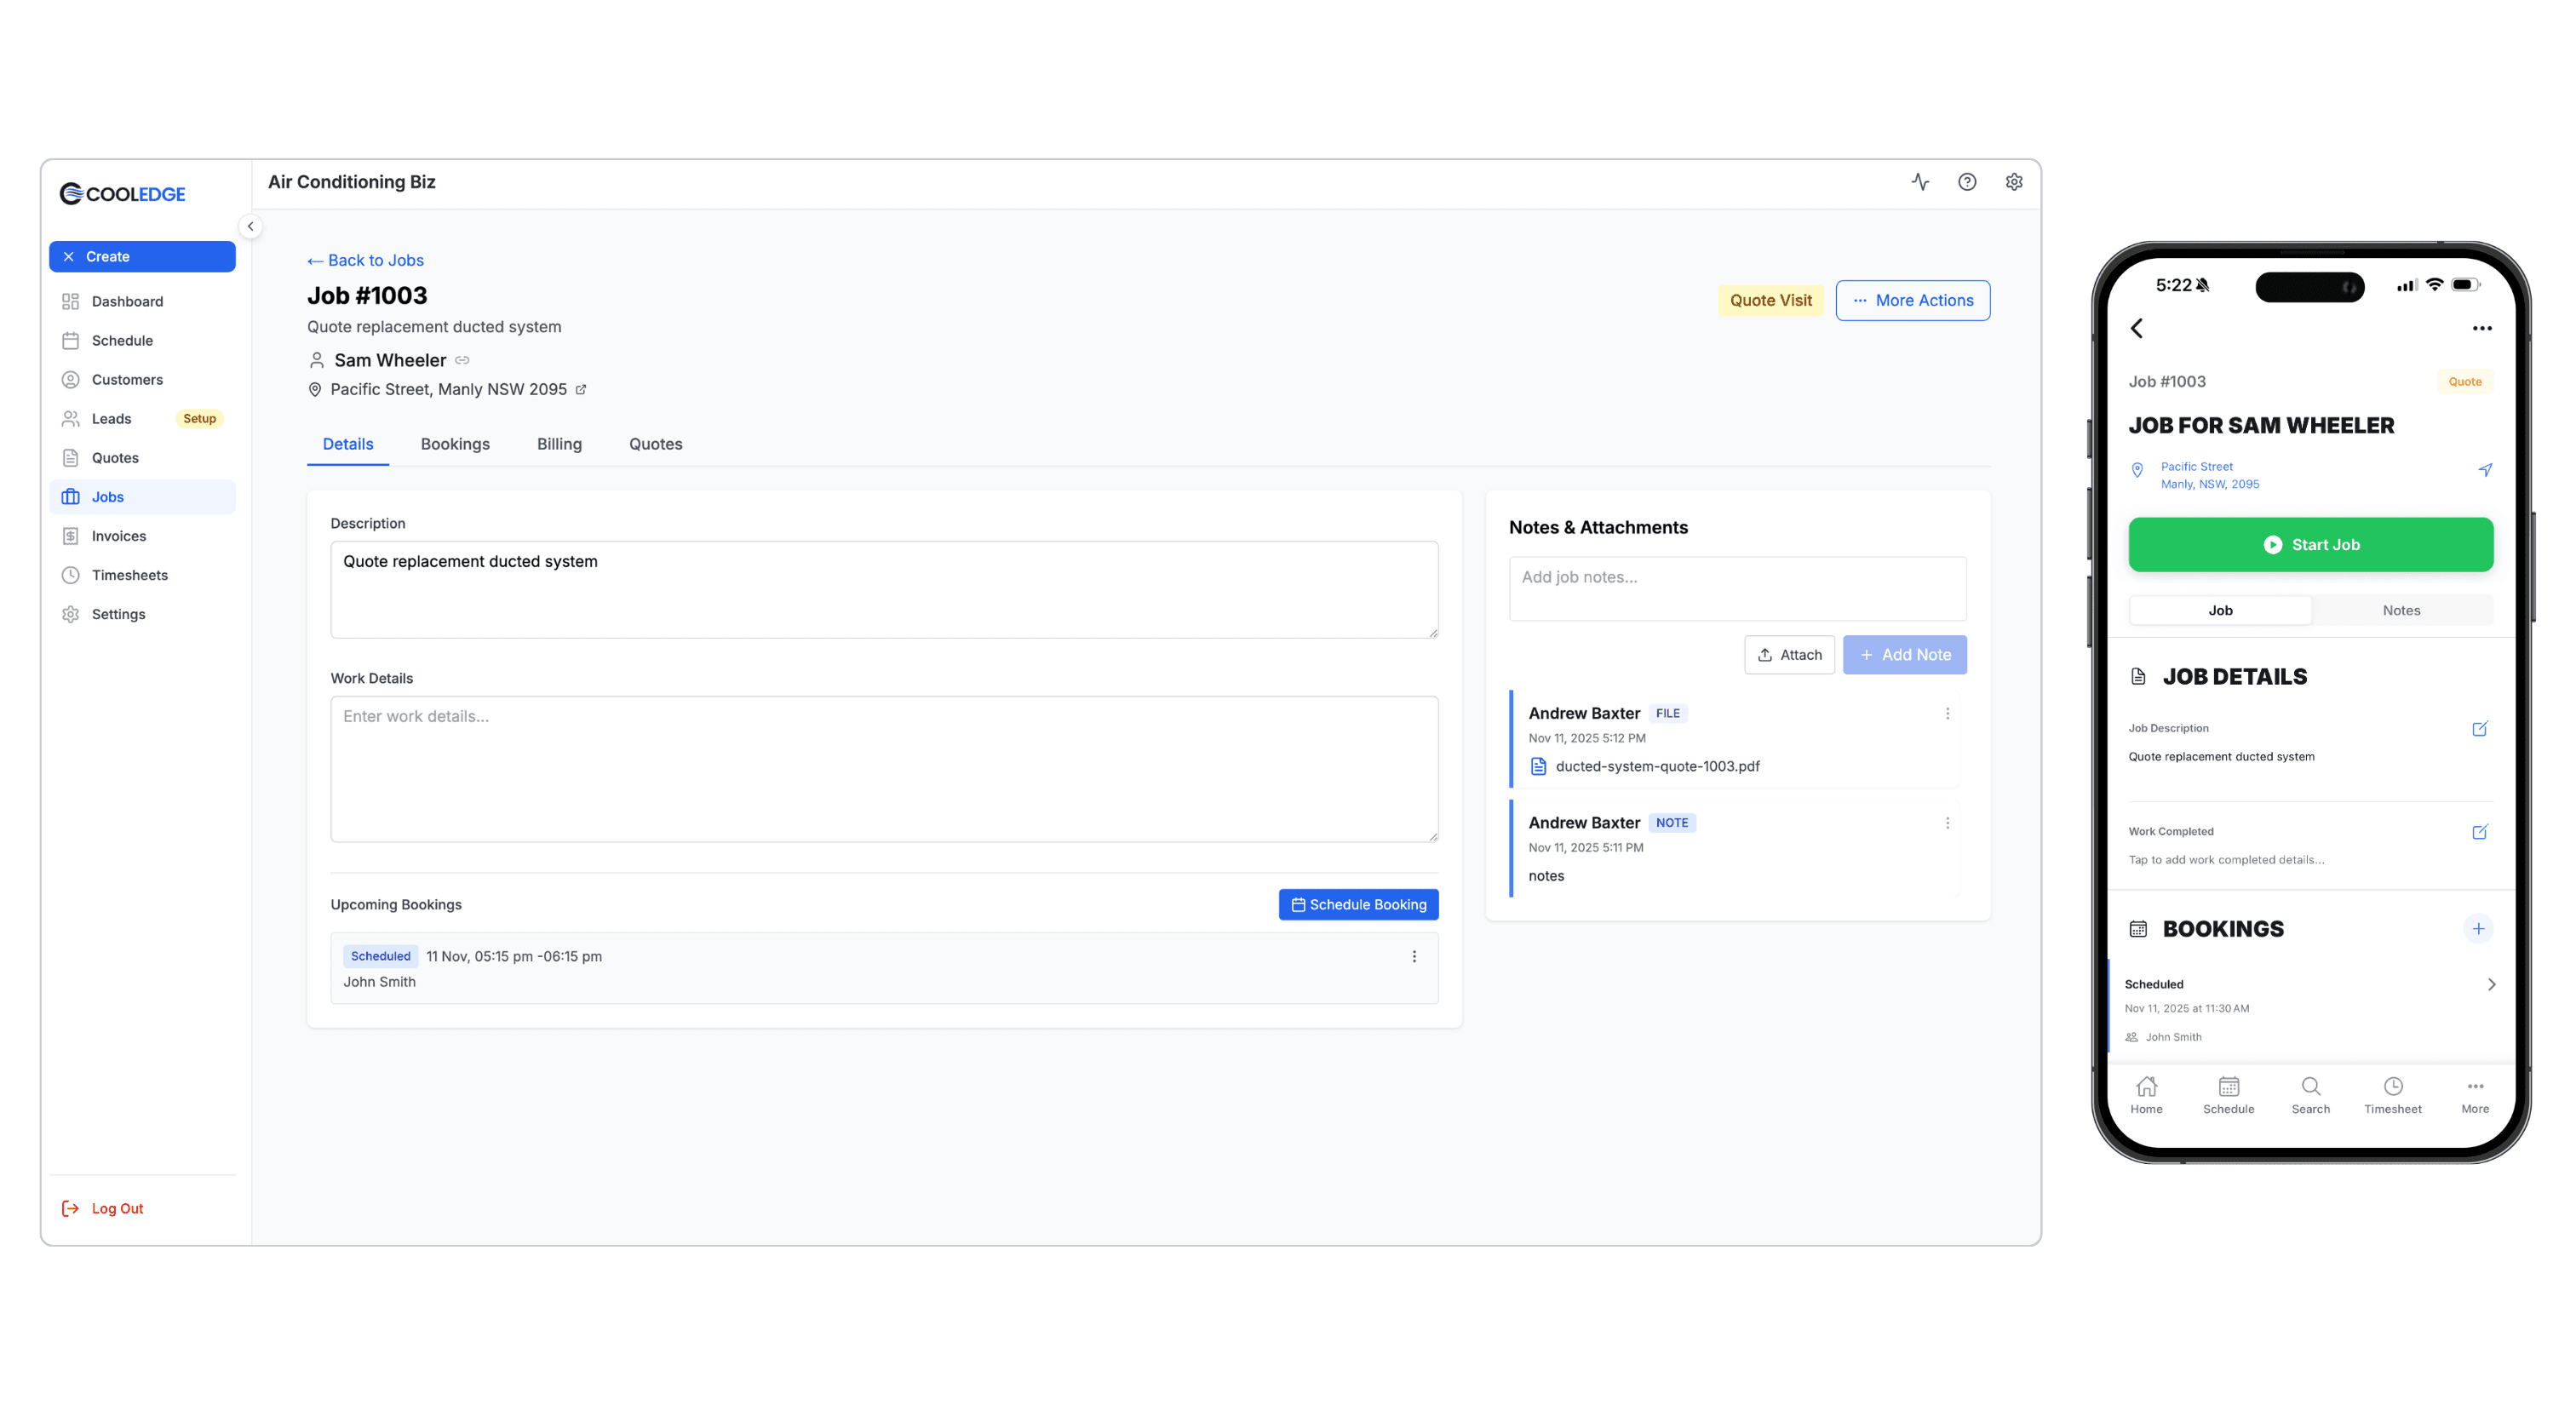Switch to the Billing tab
This screenshot has width=2576, height=1405.
tap(559, 444)
